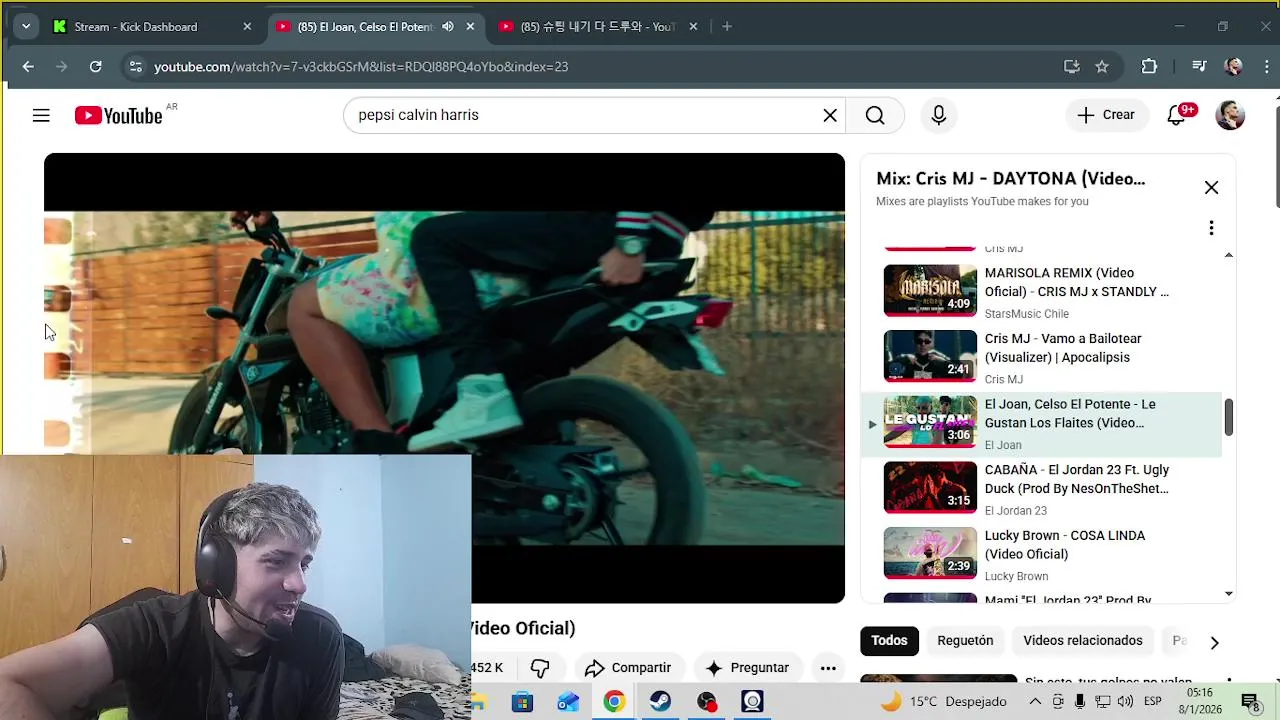This screenshot has height=720, width=1280.
Task: Click the ESP language indicator
Action: click(1152, 702)
